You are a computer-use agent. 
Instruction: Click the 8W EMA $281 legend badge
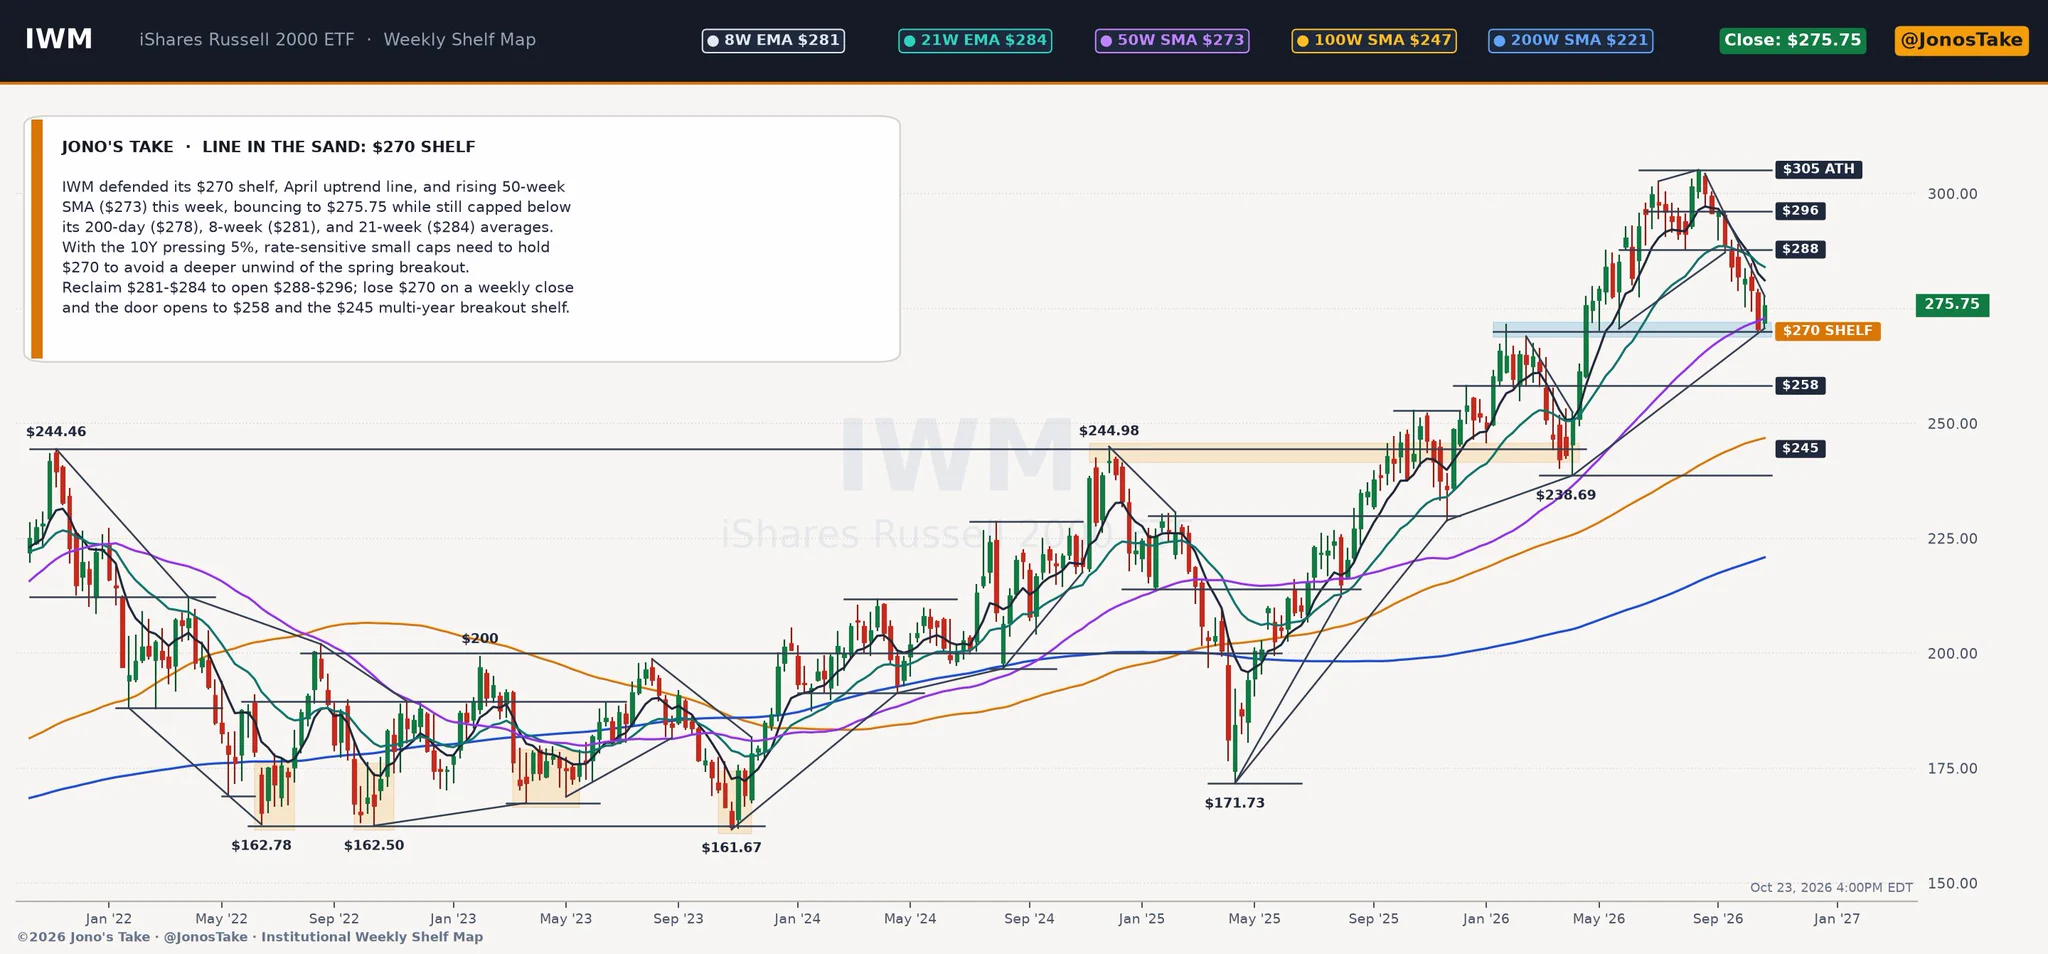click(773, 41)
